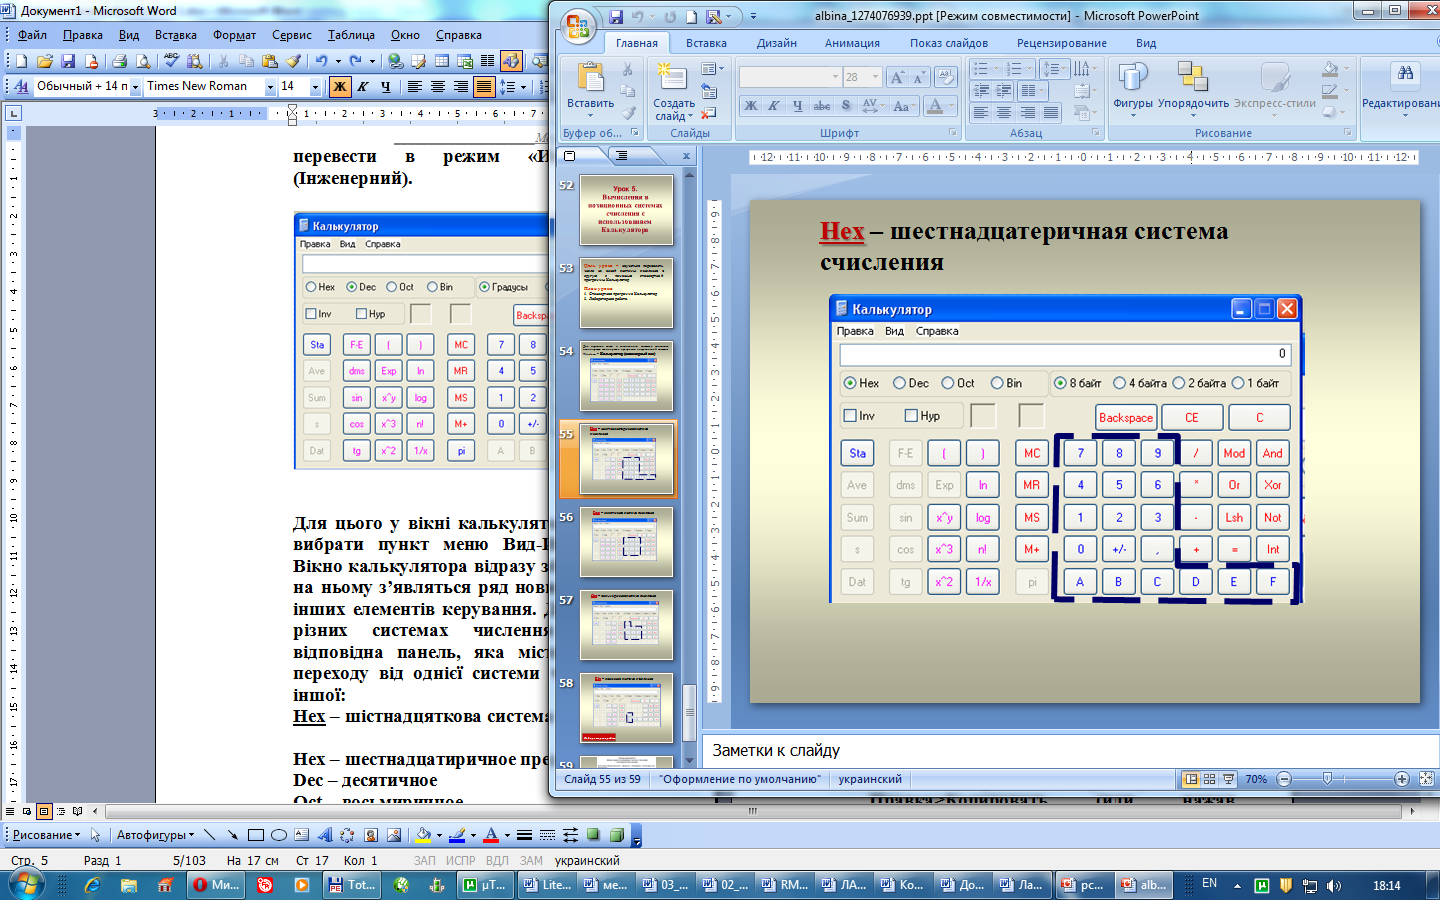Toggle the Drawing toolbar button in Word
Viewport: 1440px width, 900px height.
pyautogui.click(x=511, y=61)
